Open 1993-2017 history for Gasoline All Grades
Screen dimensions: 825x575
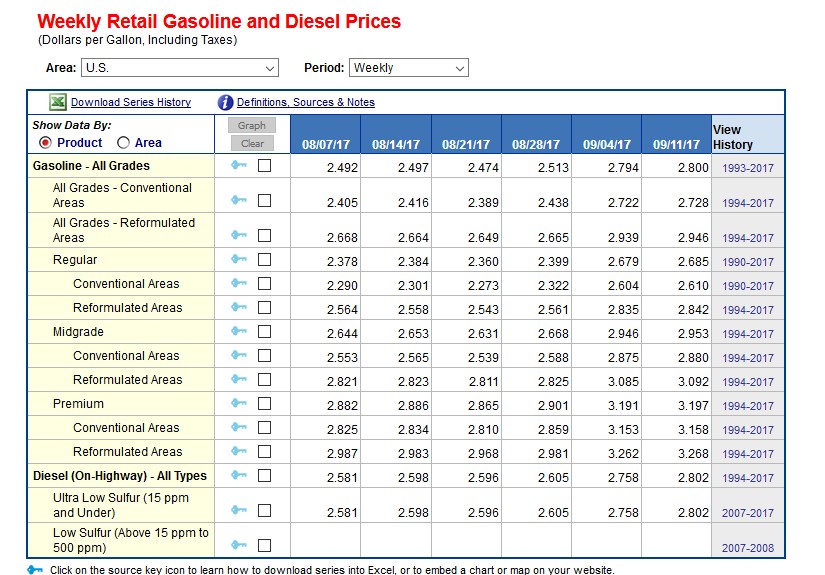click(x=747, y=168)
